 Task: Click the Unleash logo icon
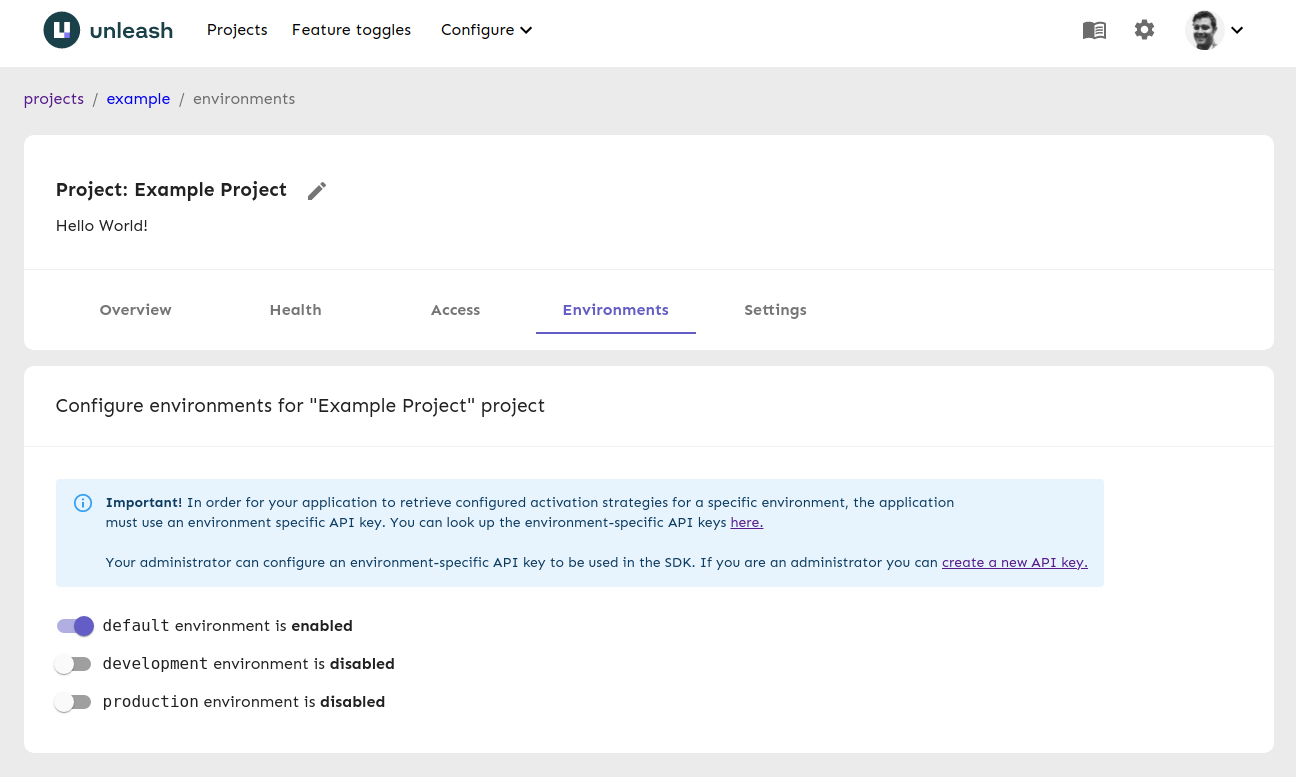click(62, 30)
